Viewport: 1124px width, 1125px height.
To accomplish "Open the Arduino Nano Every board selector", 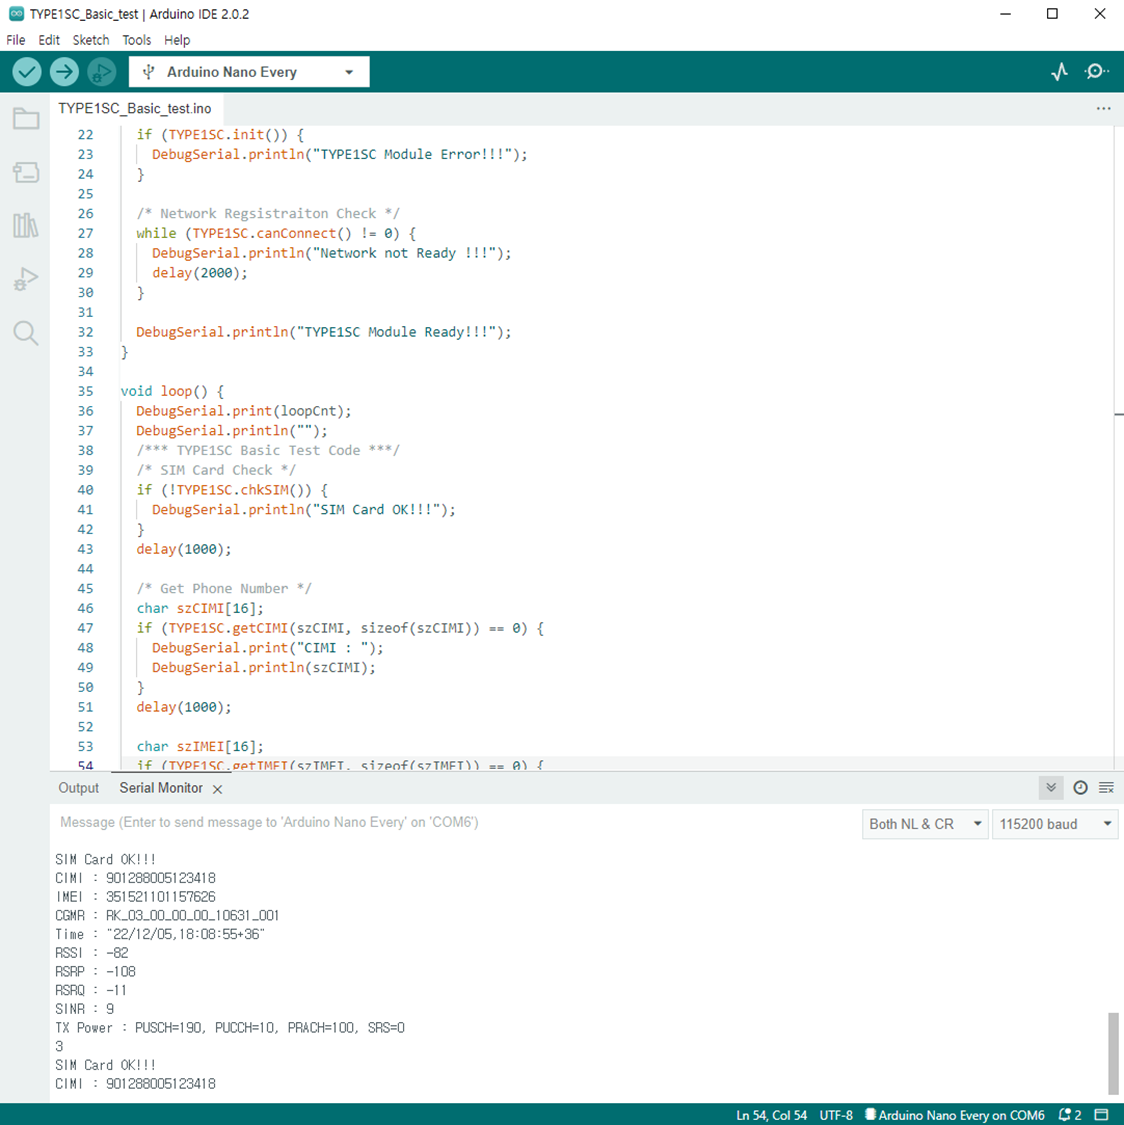I will coord(249,72).
